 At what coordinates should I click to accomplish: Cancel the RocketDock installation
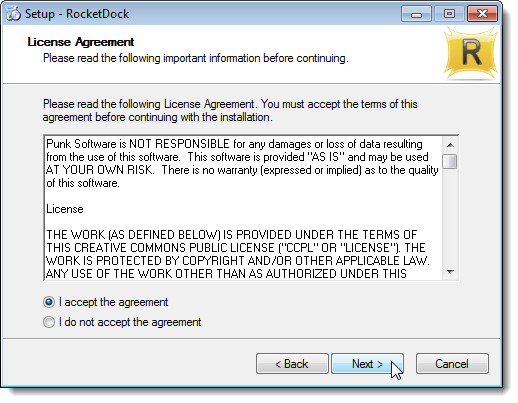[x=452, y=364]
